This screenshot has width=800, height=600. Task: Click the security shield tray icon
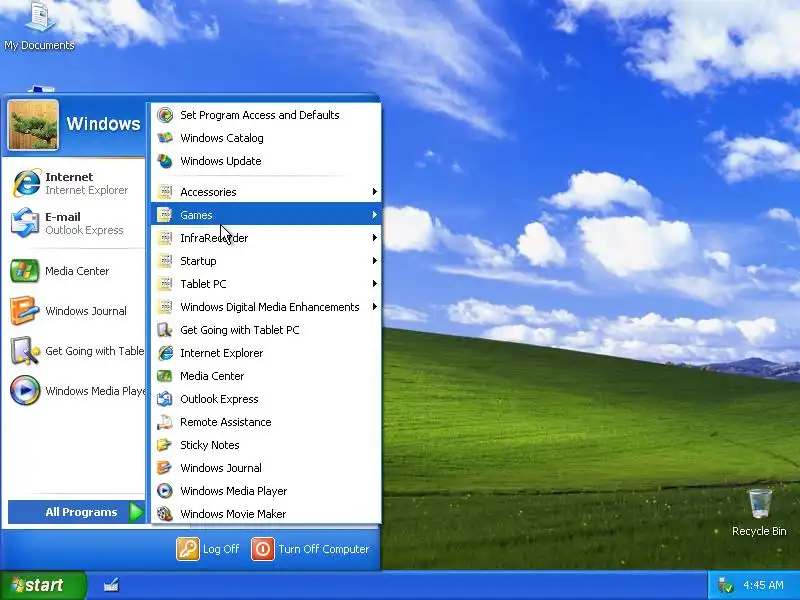(x=725, y=585)
